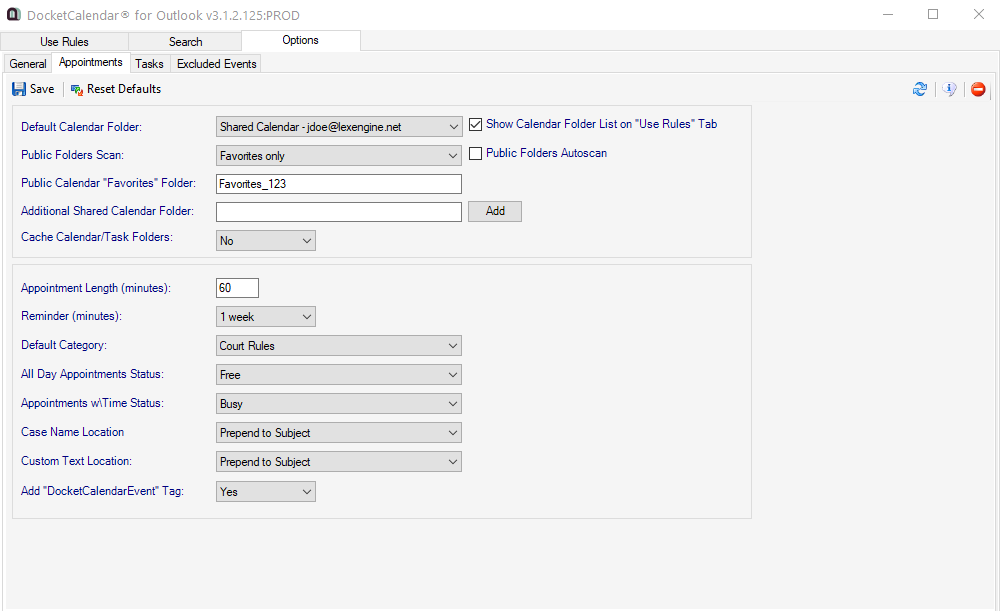Open the Cache Calendar/Task Folders dropdown
This screenshot has width=1000, height=611.
[266, 240]
